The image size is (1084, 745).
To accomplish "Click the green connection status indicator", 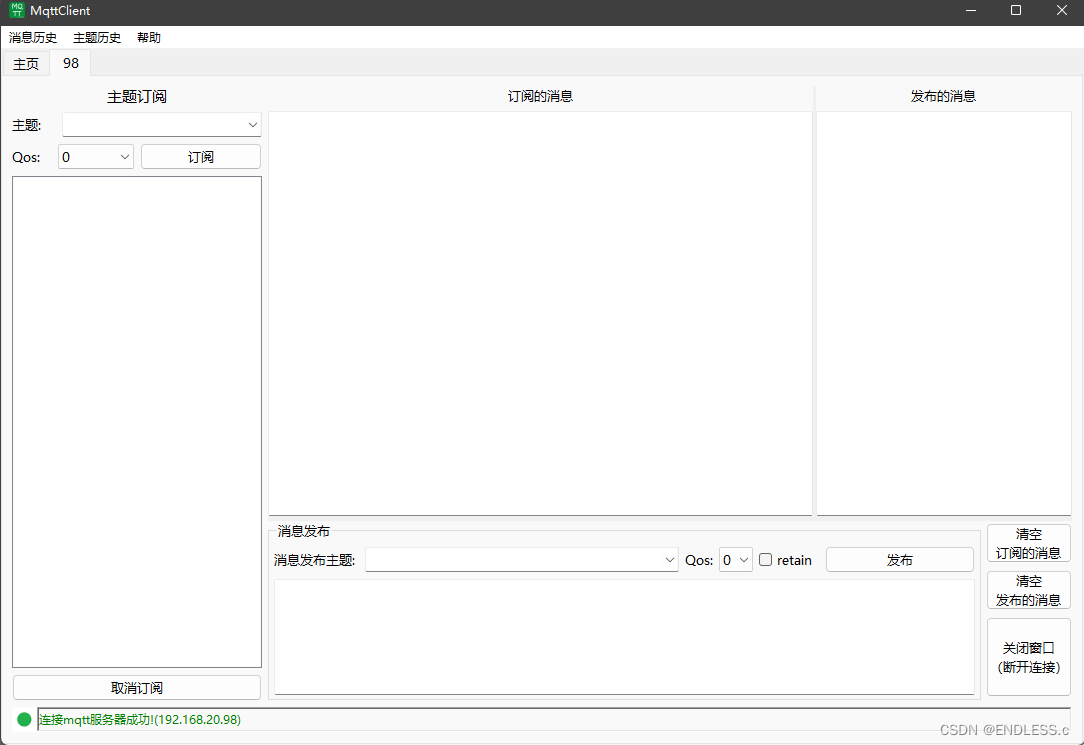I will (x=21, y=718).
